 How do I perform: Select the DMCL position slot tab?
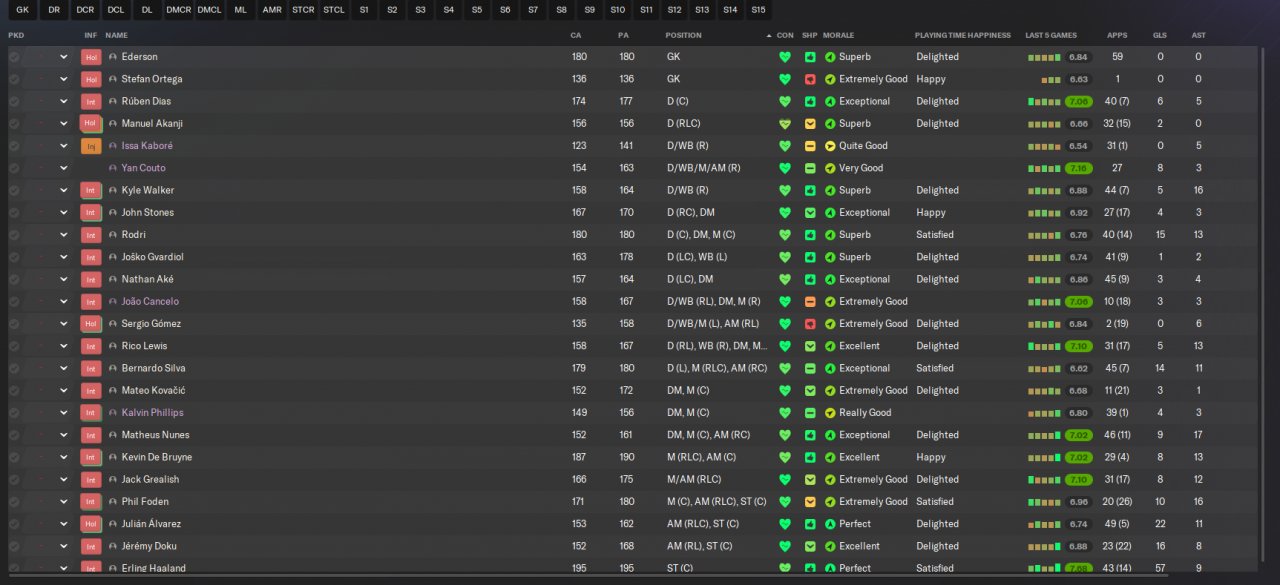[x=210, y=10]
